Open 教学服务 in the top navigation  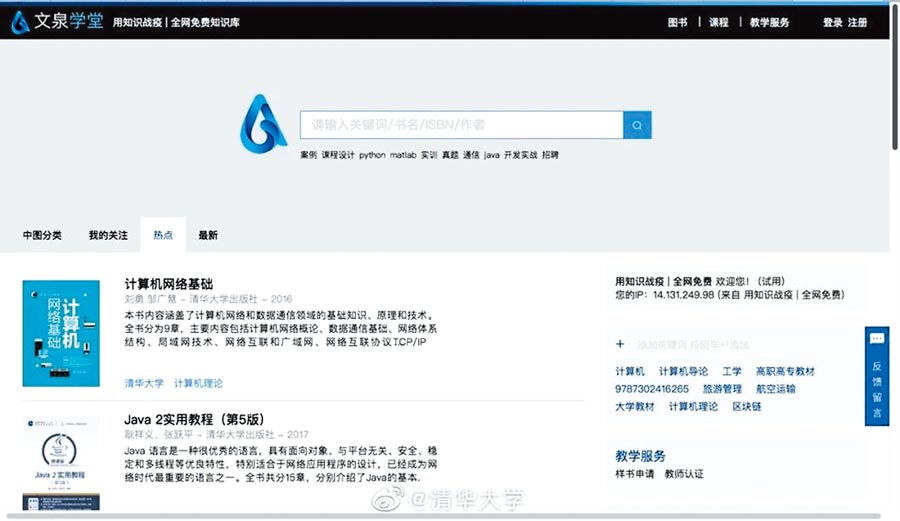point(768,22)
